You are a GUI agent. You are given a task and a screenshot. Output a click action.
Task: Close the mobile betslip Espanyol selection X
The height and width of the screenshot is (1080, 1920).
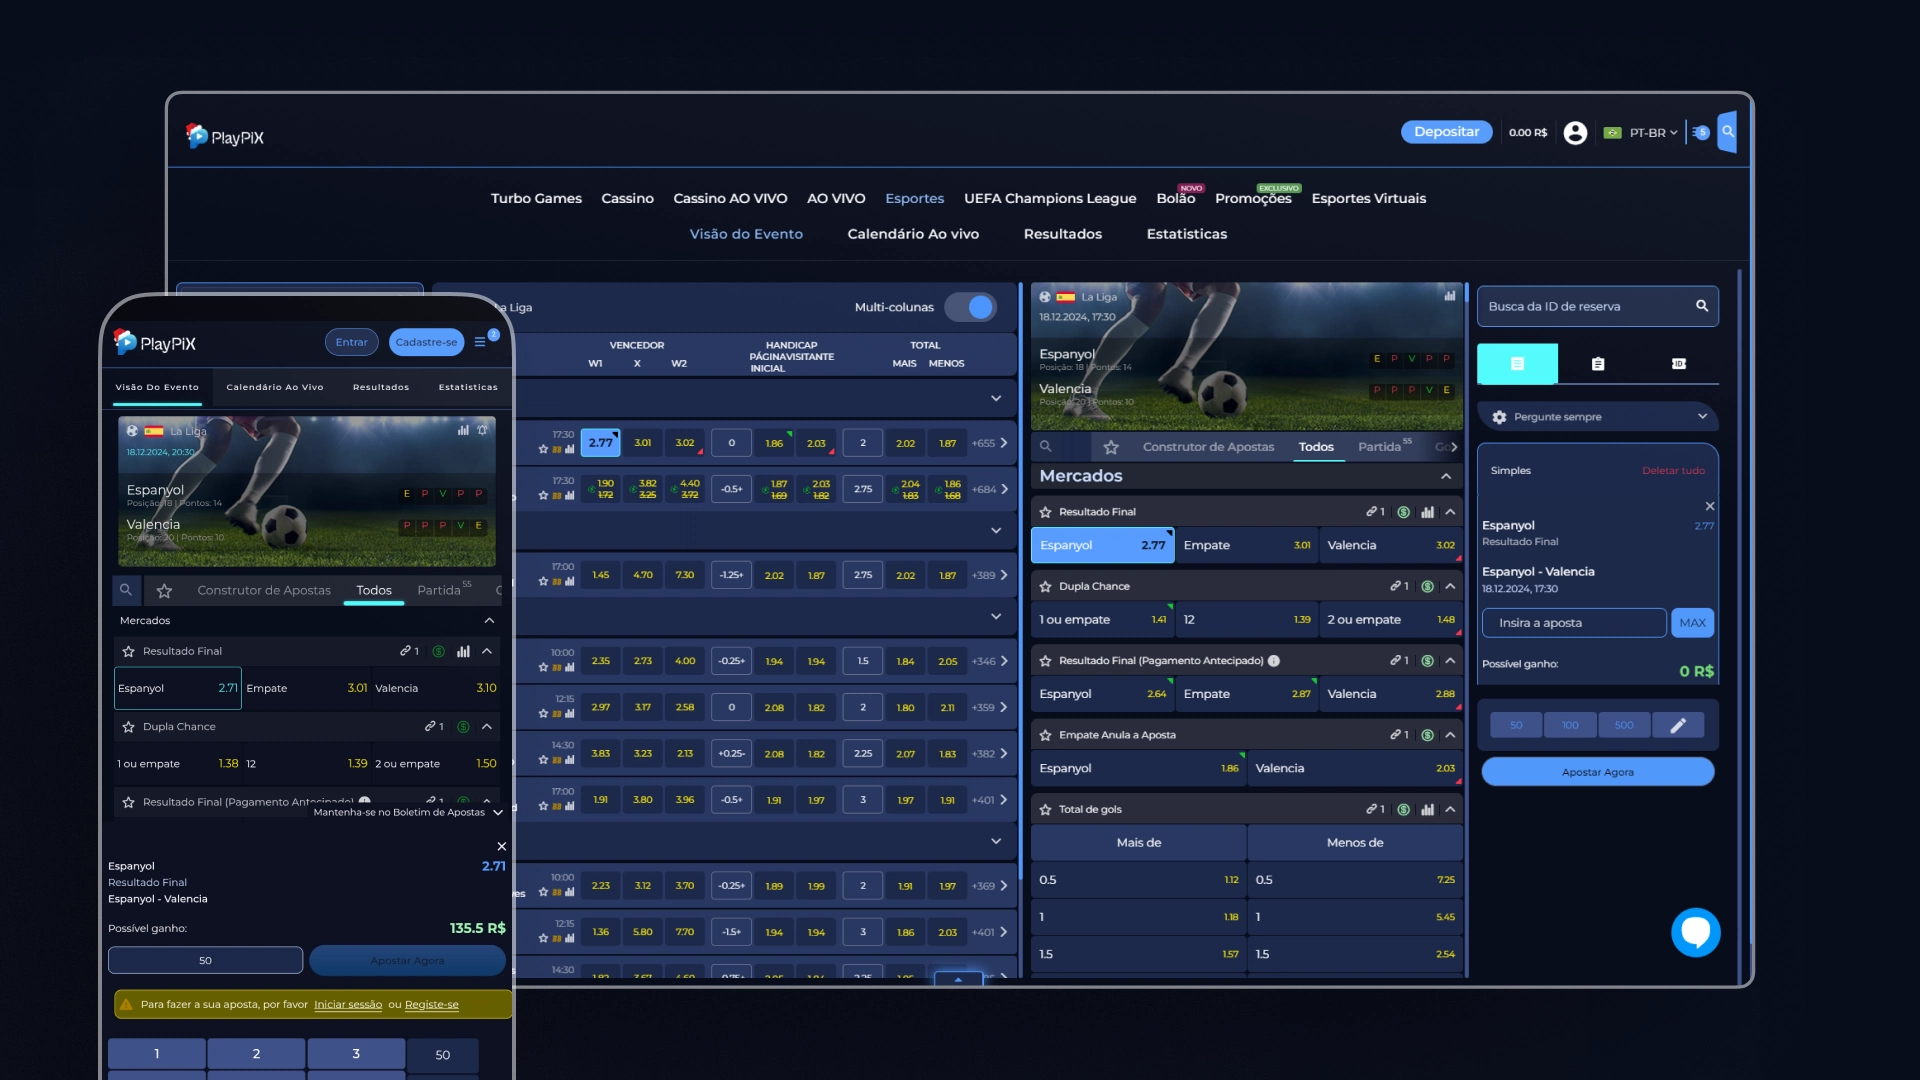tap(502, 846)
